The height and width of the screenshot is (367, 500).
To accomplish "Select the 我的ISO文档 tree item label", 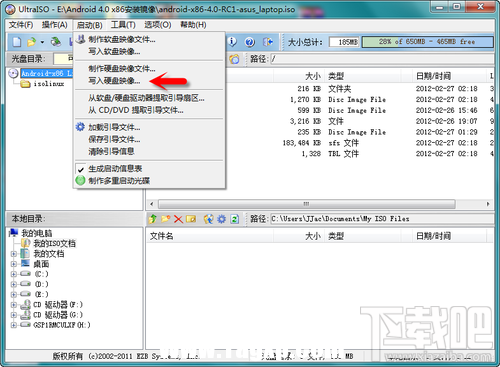I will click(55, 243).
